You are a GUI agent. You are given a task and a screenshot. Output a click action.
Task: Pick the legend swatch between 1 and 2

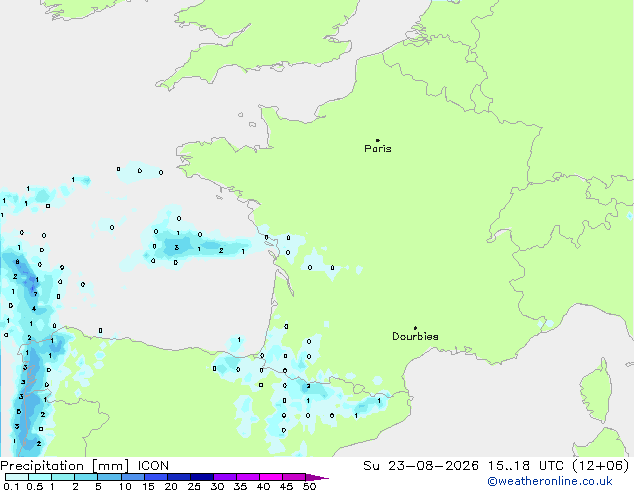point(63,477)
